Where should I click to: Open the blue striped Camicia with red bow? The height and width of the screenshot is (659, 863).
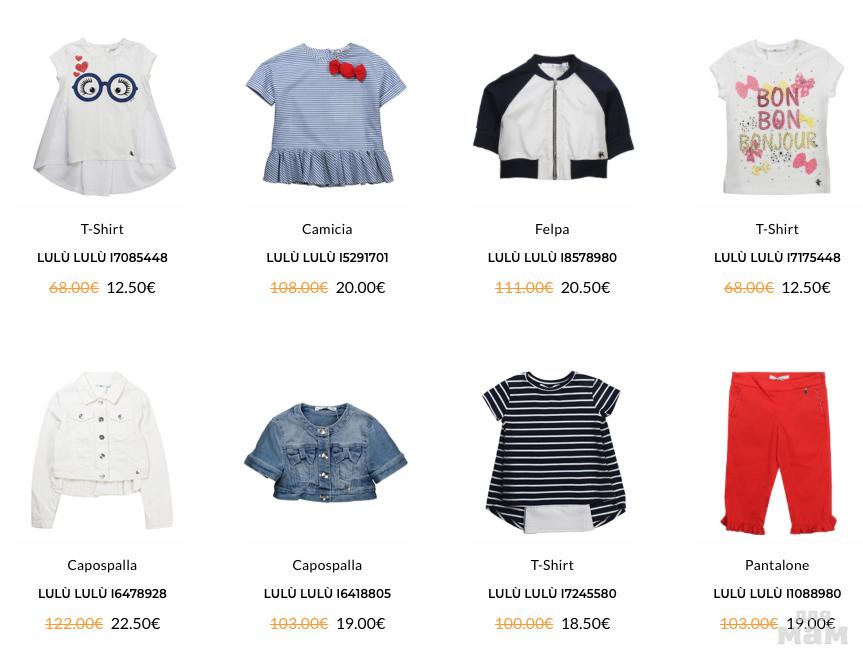coord(326,113)
